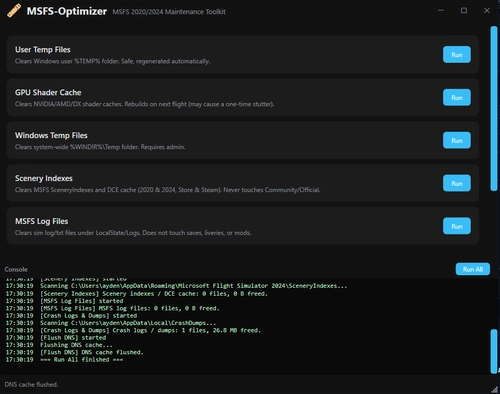Run the Scenery Indexes cleanup
The image size is (500, 394).
coord(457,183)
